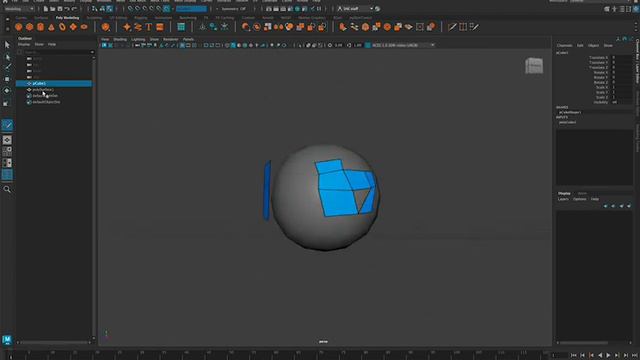The width and height of the screenshot is (640, 360).
Task: Jump to start of playback range
Action: 574,356
